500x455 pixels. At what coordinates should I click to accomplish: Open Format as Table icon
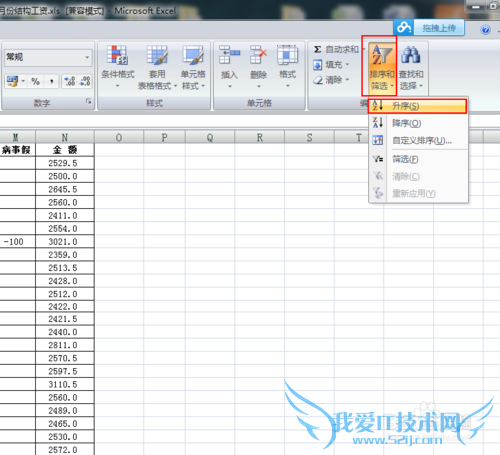(157, 55)
